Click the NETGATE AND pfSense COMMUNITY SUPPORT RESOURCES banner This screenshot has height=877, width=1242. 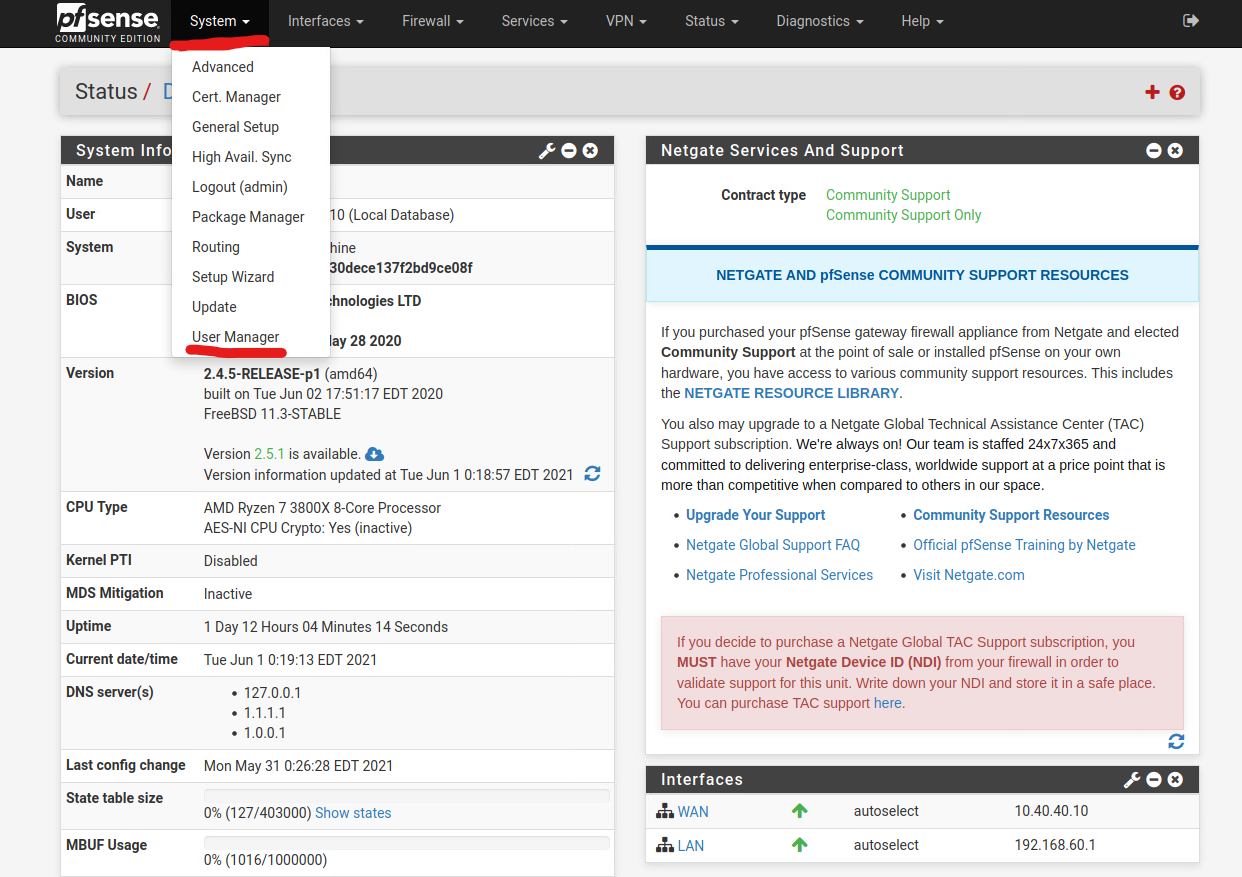tap(922, 275)
